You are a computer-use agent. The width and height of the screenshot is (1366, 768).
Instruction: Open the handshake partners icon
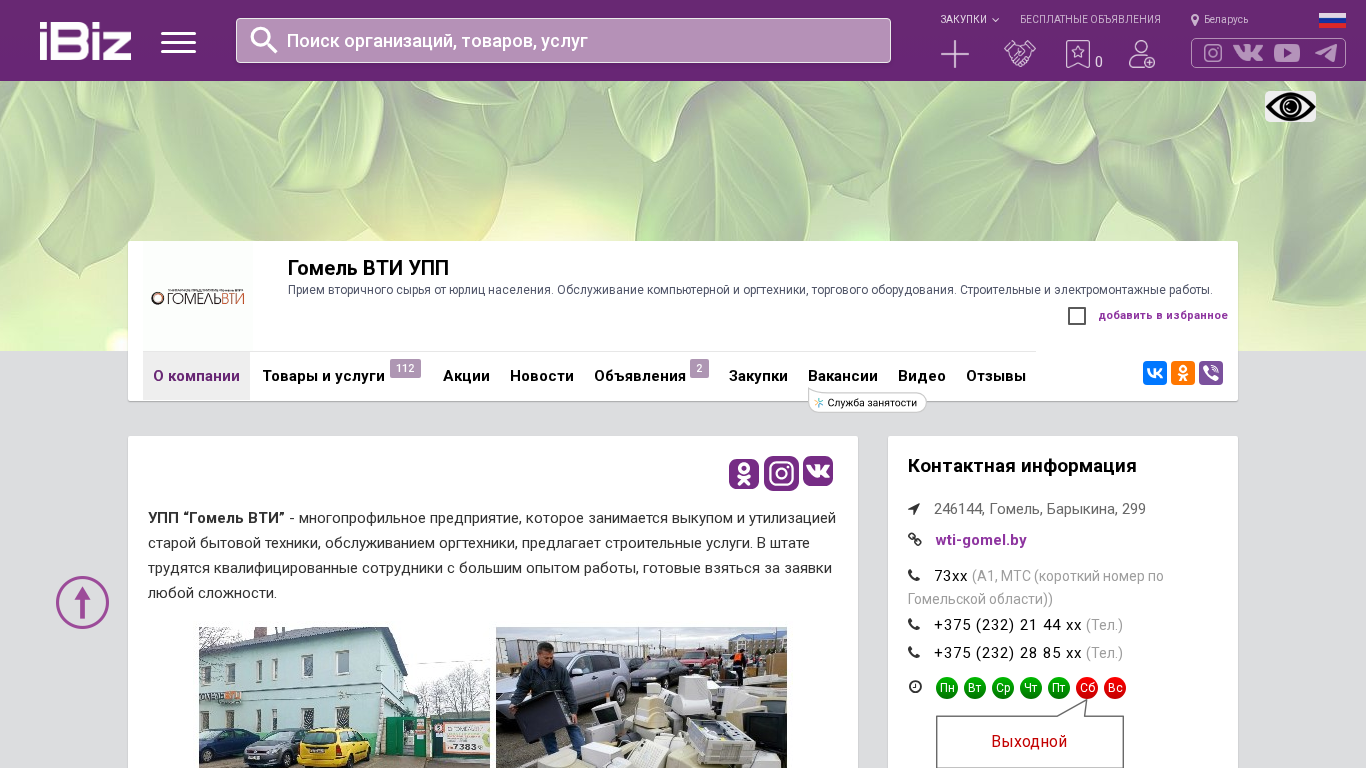[x=1020, y=54]
